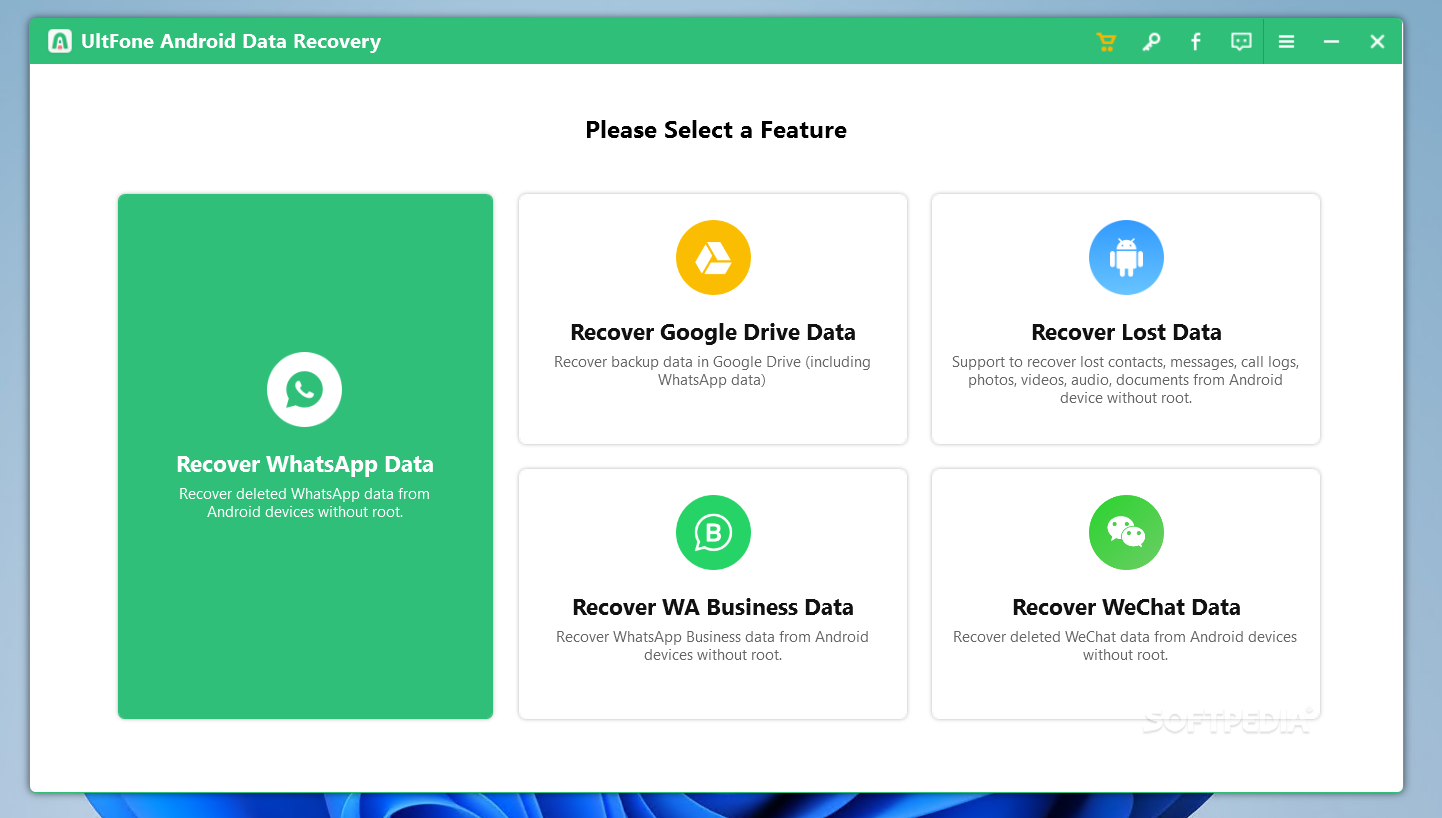Close the UltFone window

pos(1377,41)
